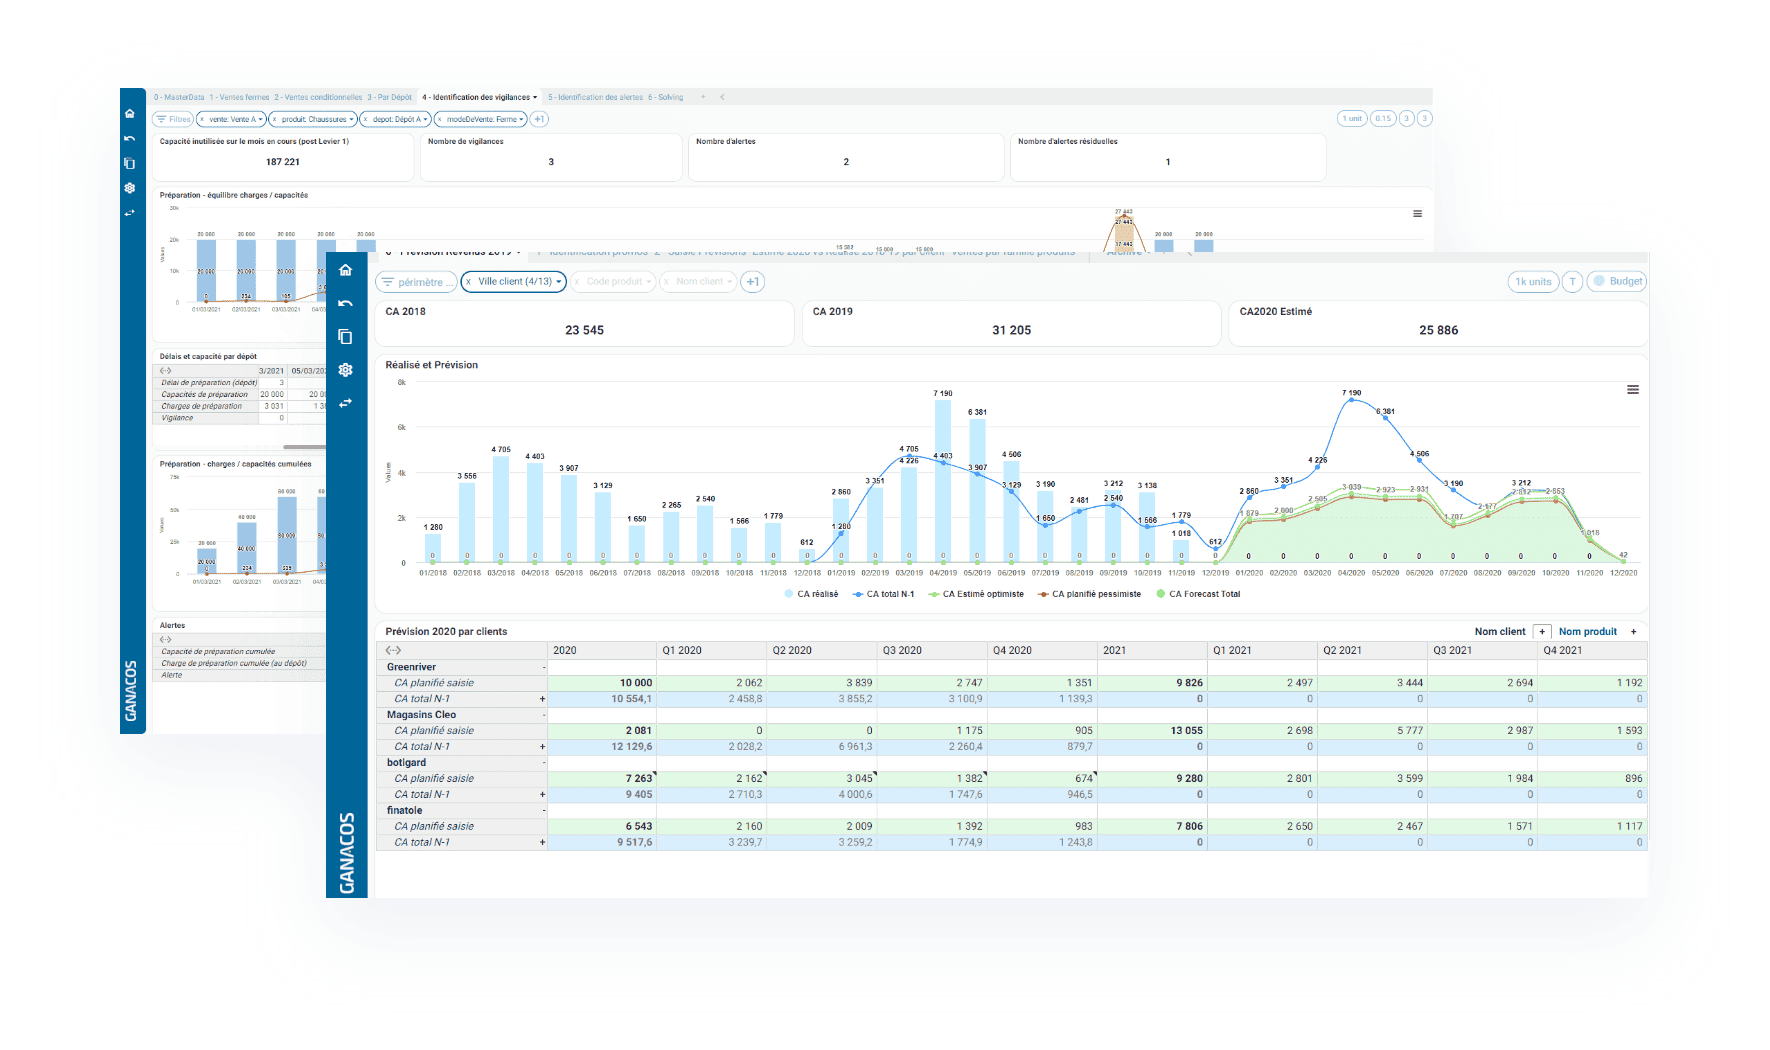This screenshot has width=1770, height=1050.
Task: Expand CA total N-1 row under finatole
Action: point(543,843)
